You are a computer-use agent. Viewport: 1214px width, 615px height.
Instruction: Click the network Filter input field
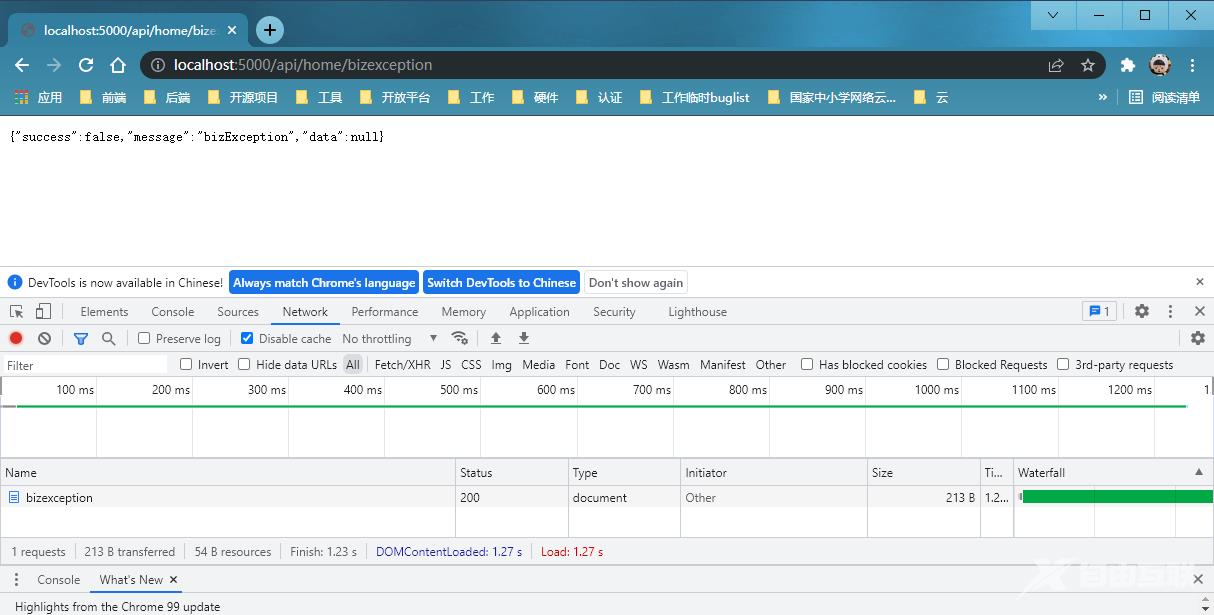85,365
